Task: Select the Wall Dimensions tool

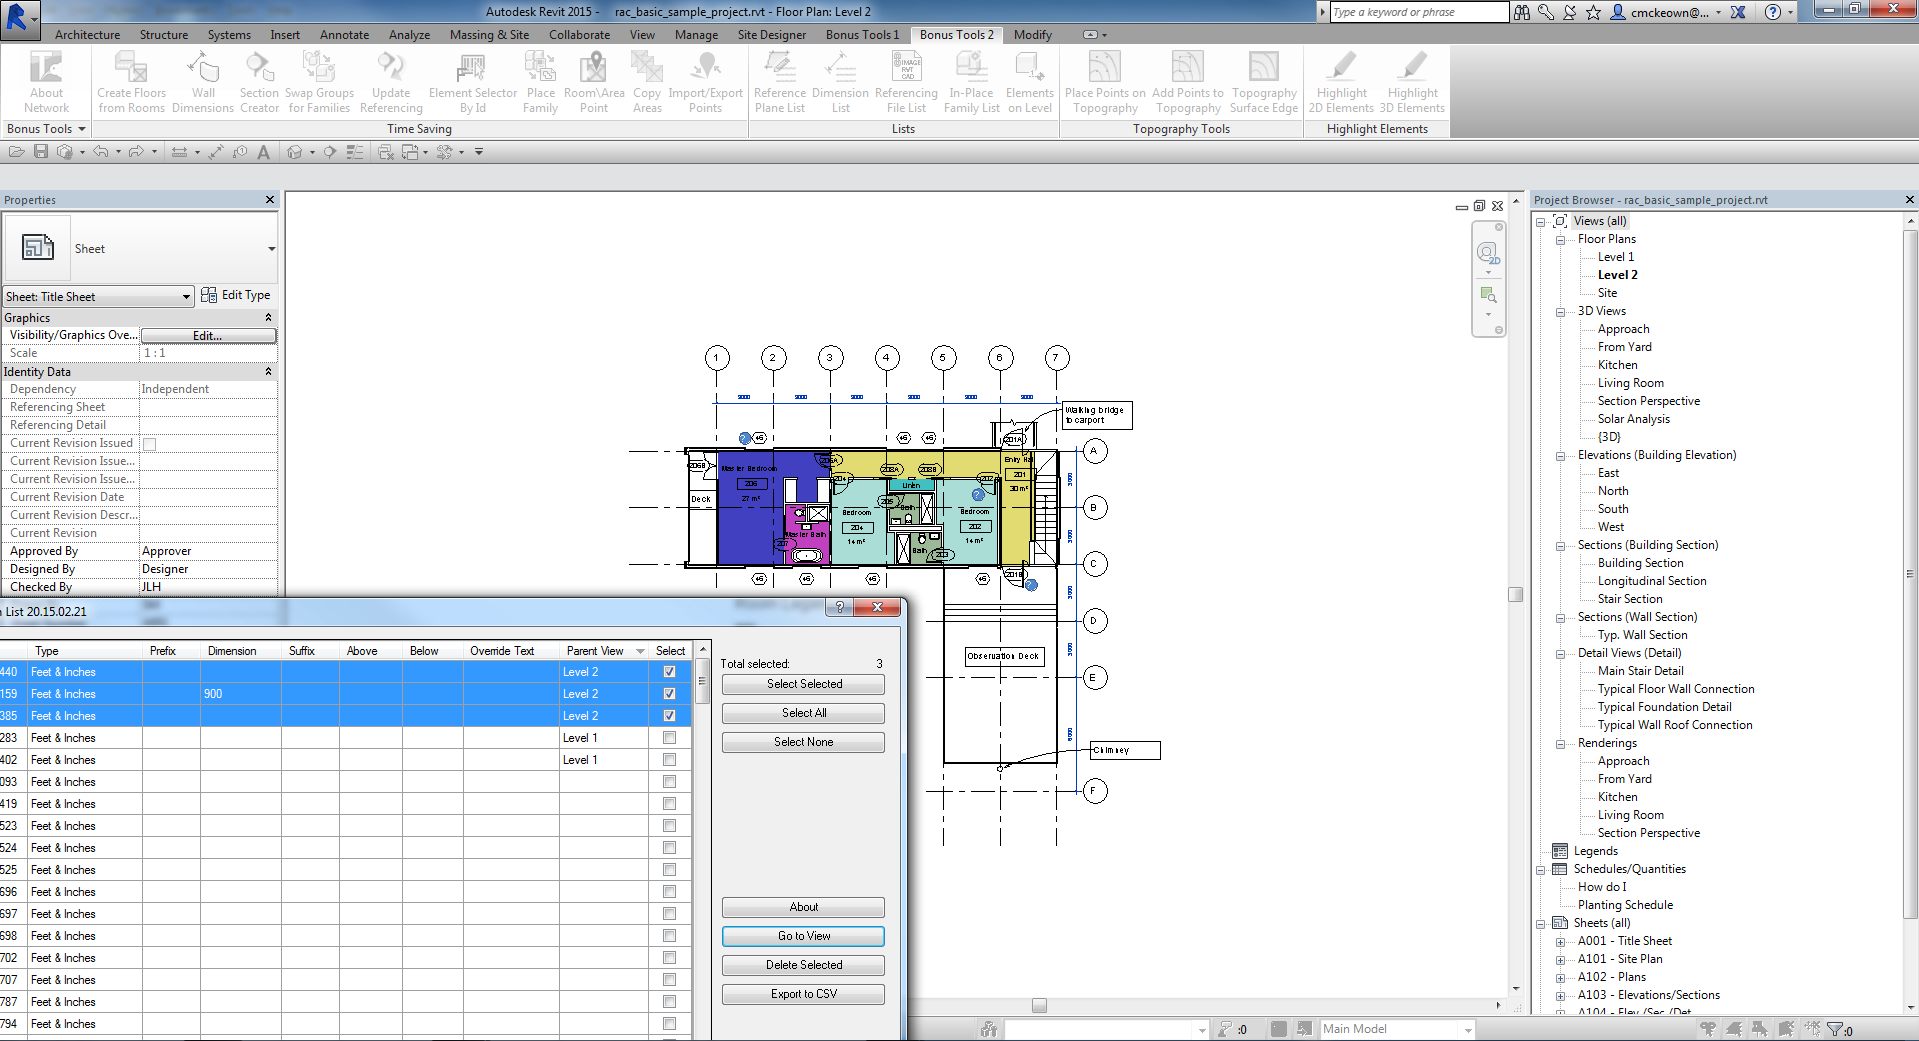Action: click(203, 68)
